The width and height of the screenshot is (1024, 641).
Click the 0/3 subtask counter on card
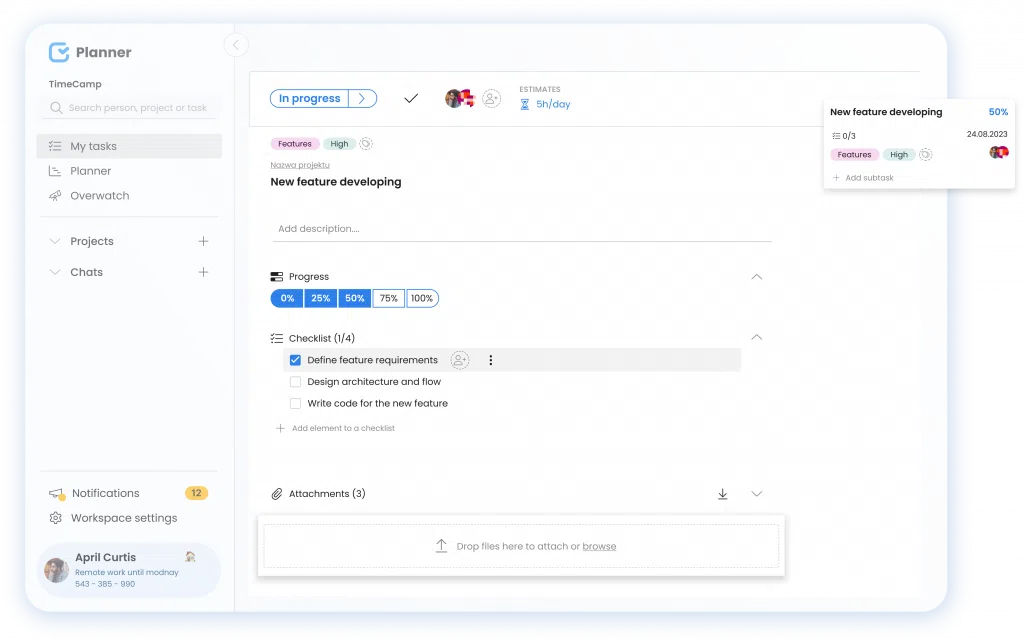[844, 136]
